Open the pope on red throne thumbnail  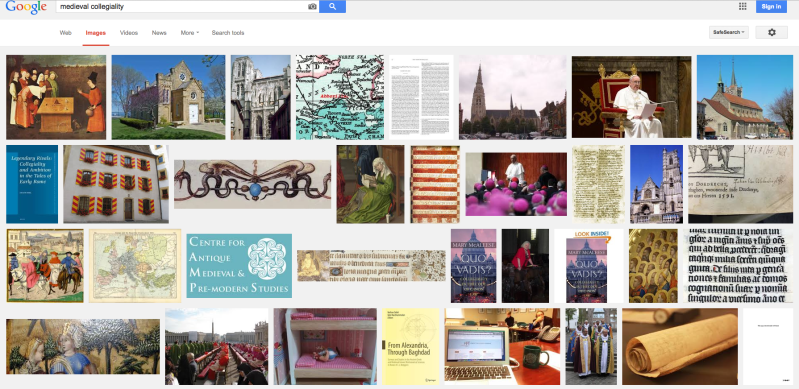pyautogui.click(x=631, y=97)
